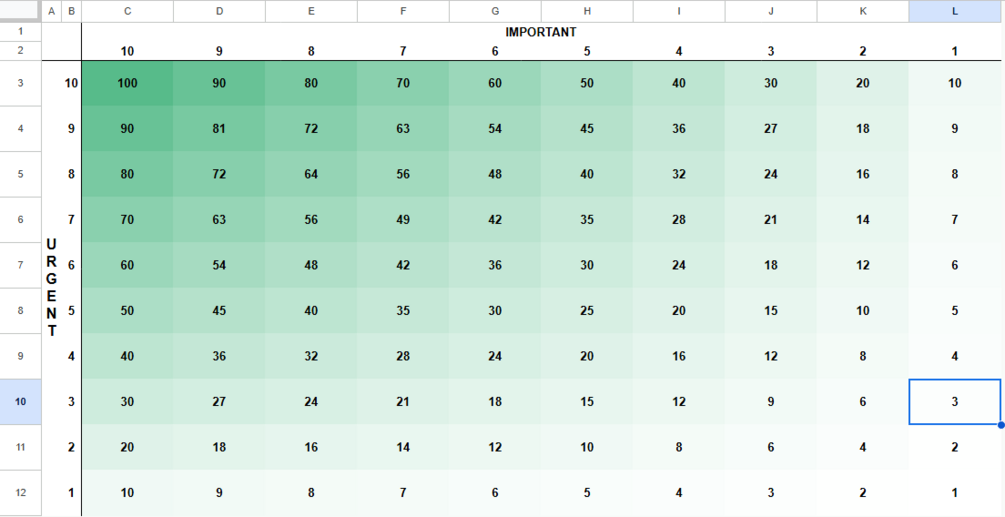The image size is (1005, 517).
Task: Select column C header
Action: pyautogui.click(x=128, y=12)
